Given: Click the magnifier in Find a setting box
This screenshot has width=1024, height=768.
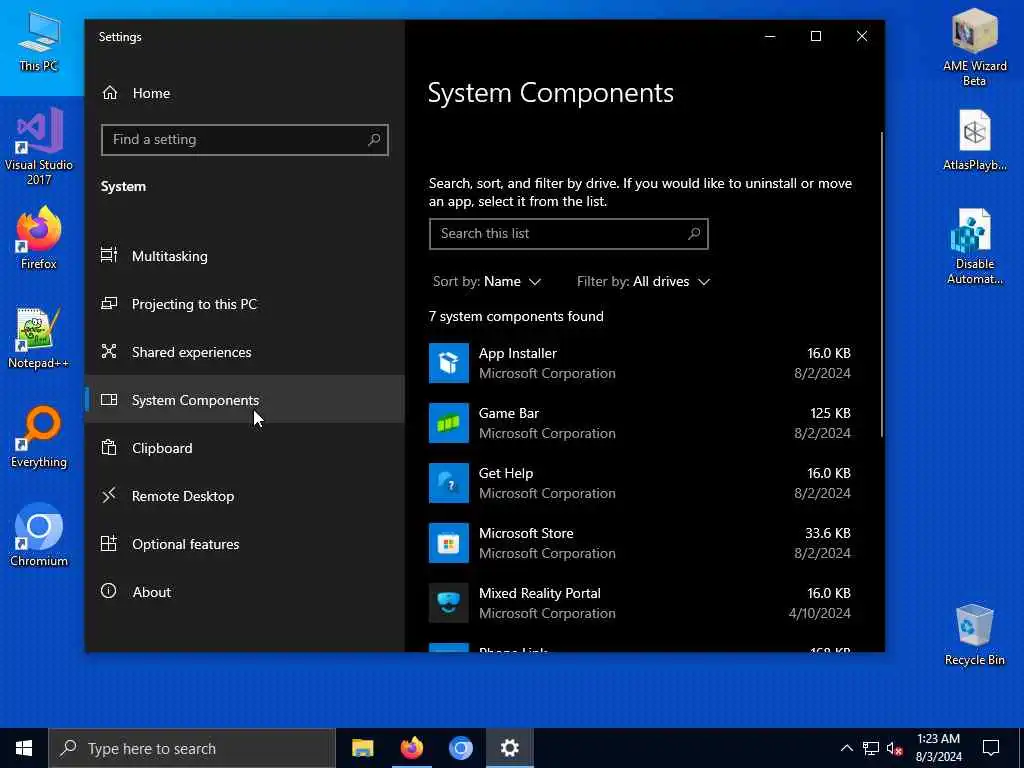Looking at the screenshot, I should point(374,139).
